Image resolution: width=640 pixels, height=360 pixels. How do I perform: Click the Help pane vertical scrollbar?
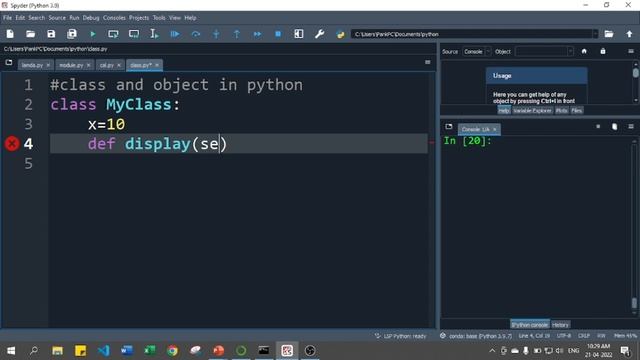coord(636,82)
